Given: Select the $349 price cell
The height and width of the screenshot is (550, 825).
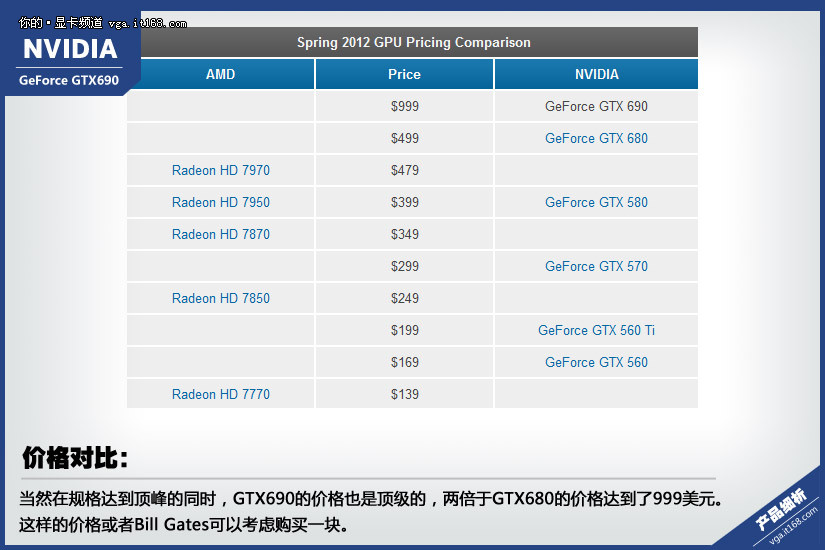Looking at the screenshot, I should coord(404,234).
